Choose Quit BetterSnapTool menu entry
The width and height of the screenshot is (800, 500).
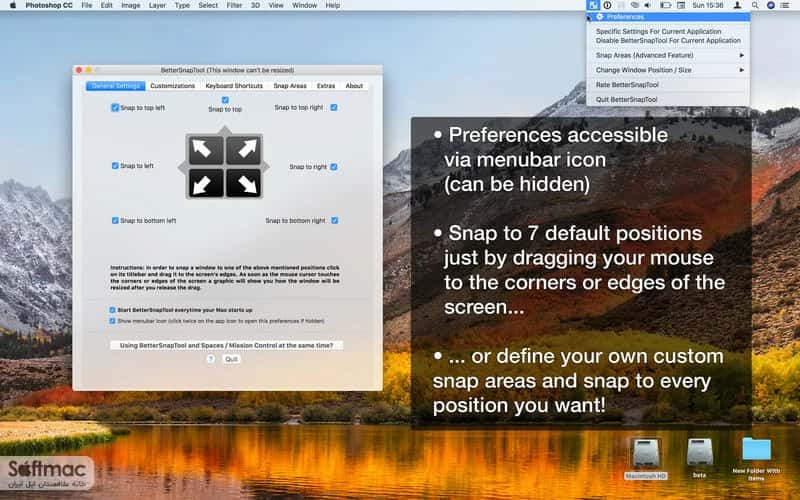pyautogui.click(x=668, y=99)
